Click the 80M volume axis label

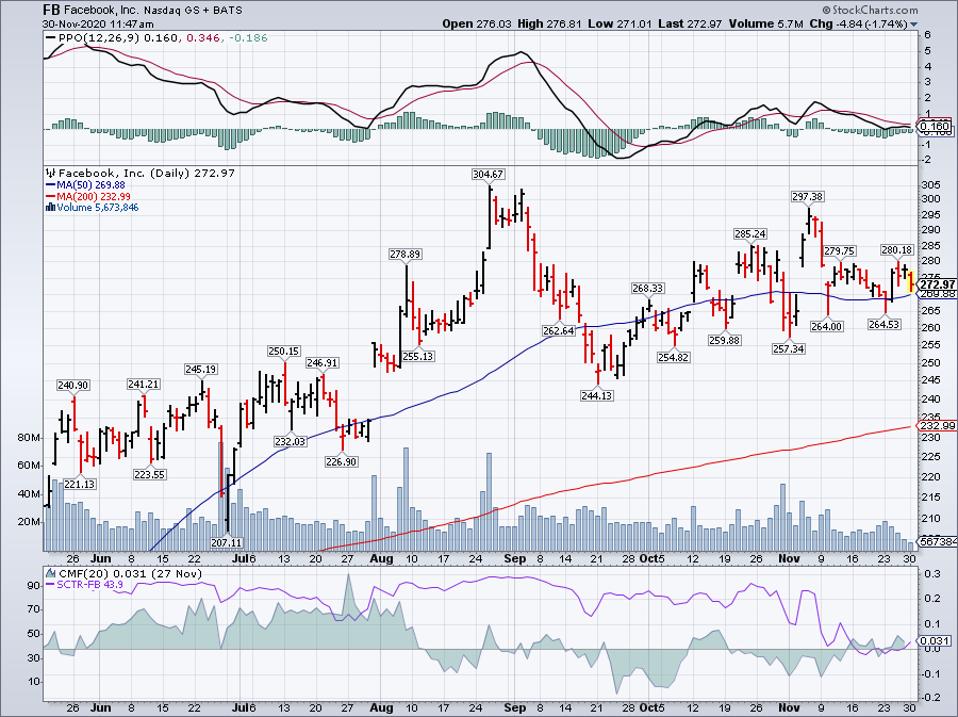pyautogui.click(x=29, y=438)
